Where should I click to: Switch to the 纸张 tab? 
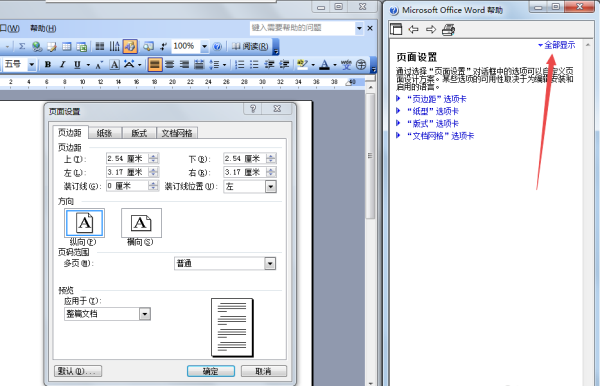pos(104,133)
